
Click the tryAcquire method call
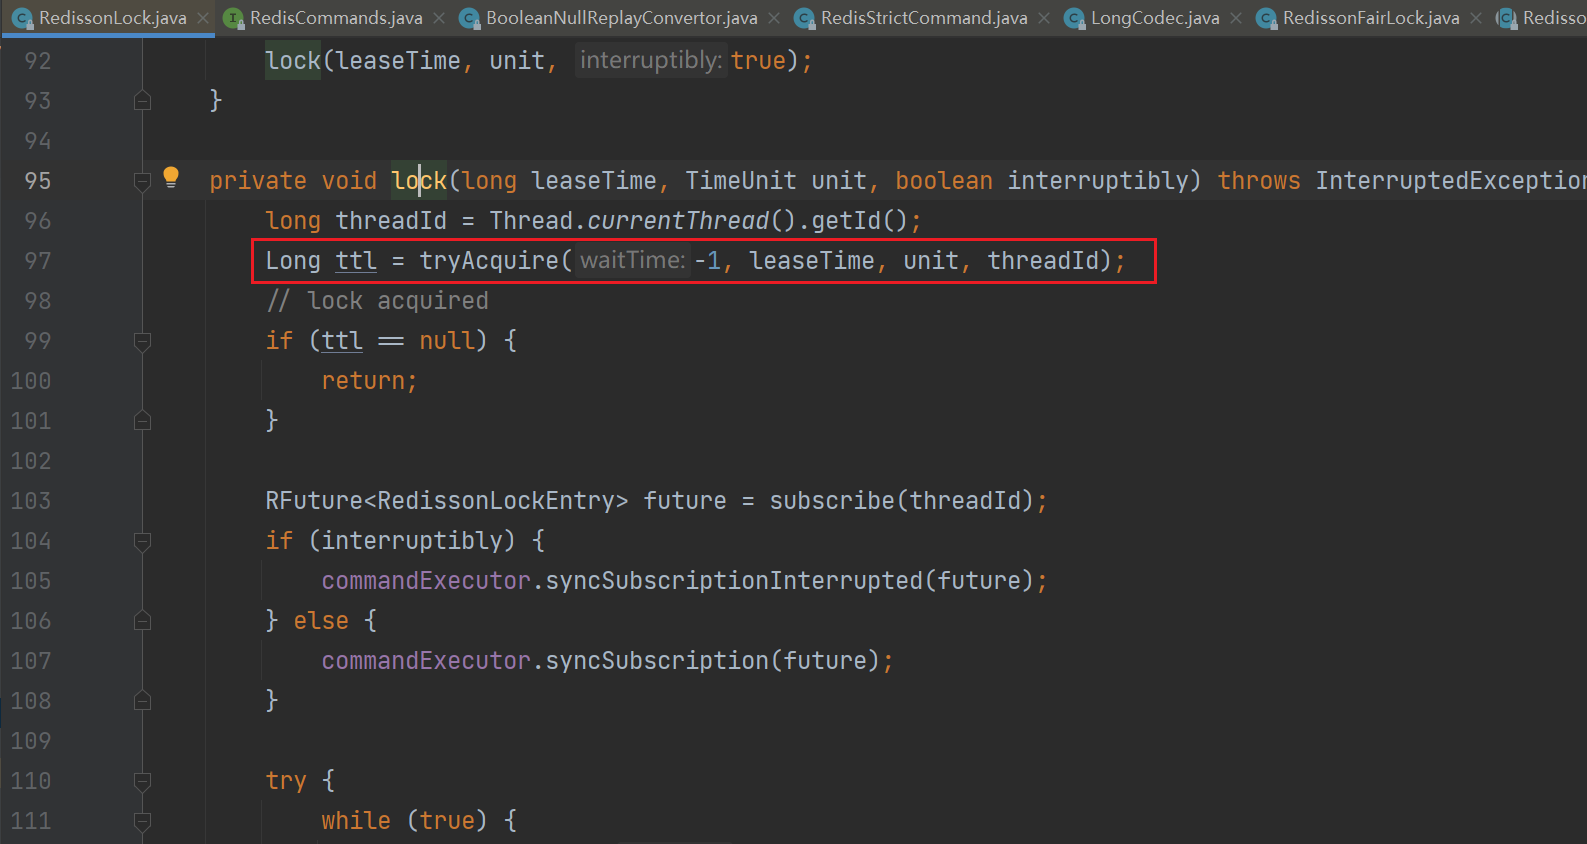point(489,261)
